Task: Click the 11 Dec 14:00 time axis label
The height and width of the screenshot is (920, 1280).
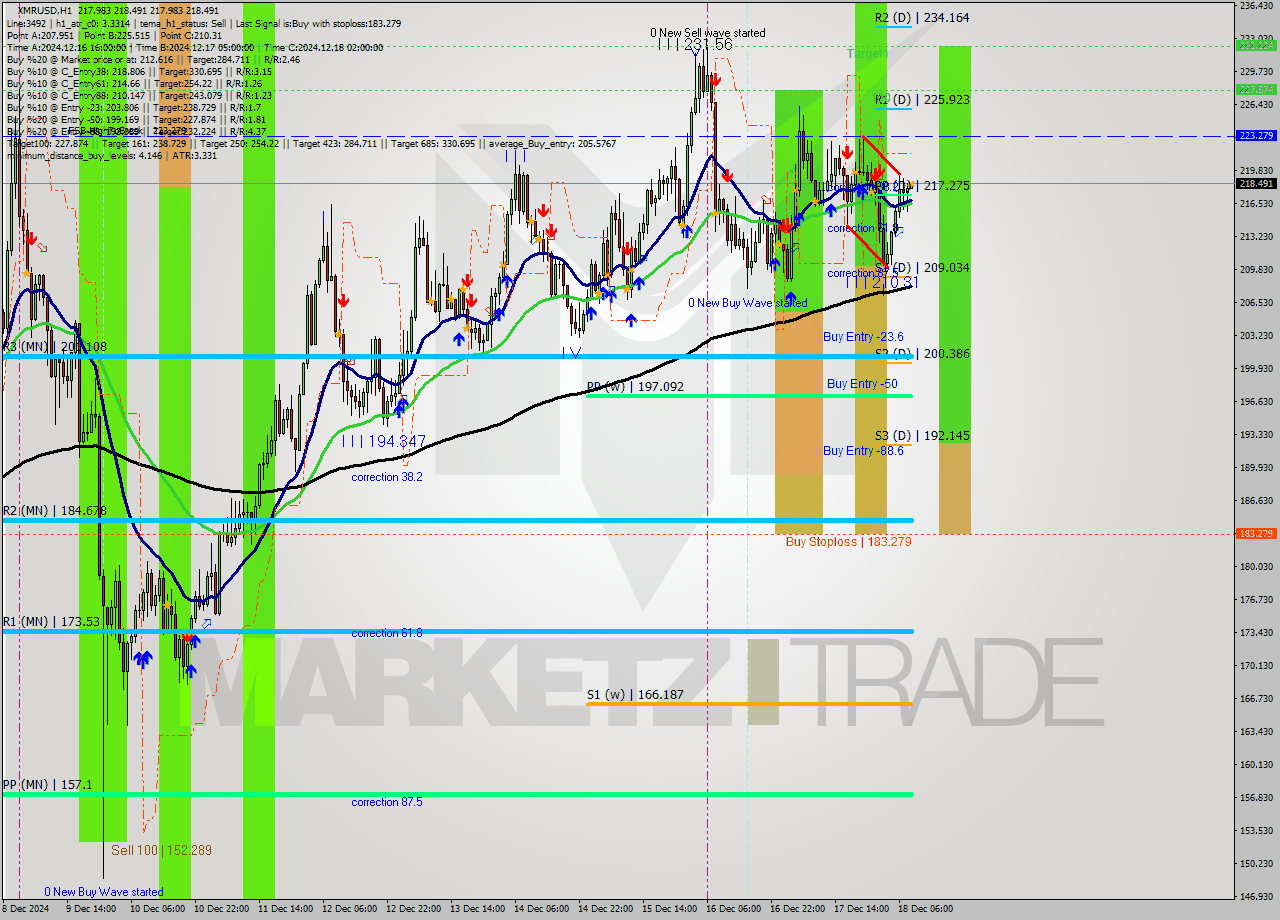Action: tap(285, 909)
